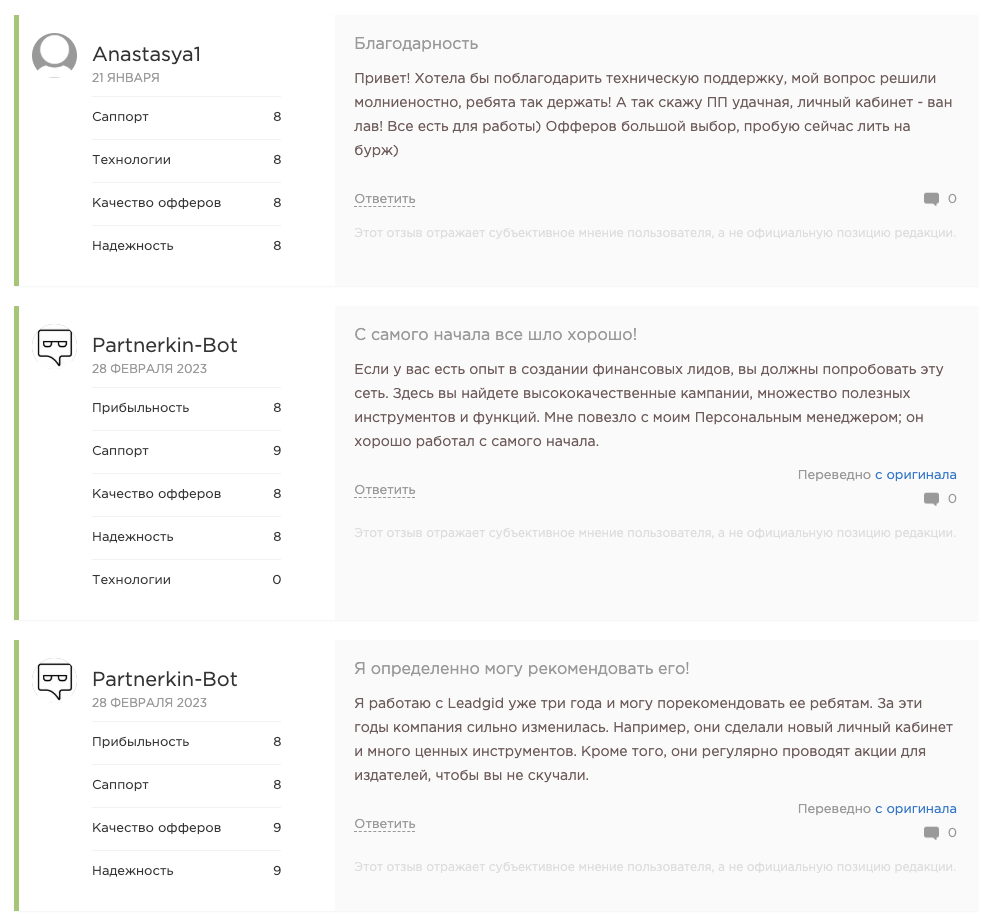Click "Прибыльность" rating row in the bottom review
988x922 pixels.
pos(186,742)
